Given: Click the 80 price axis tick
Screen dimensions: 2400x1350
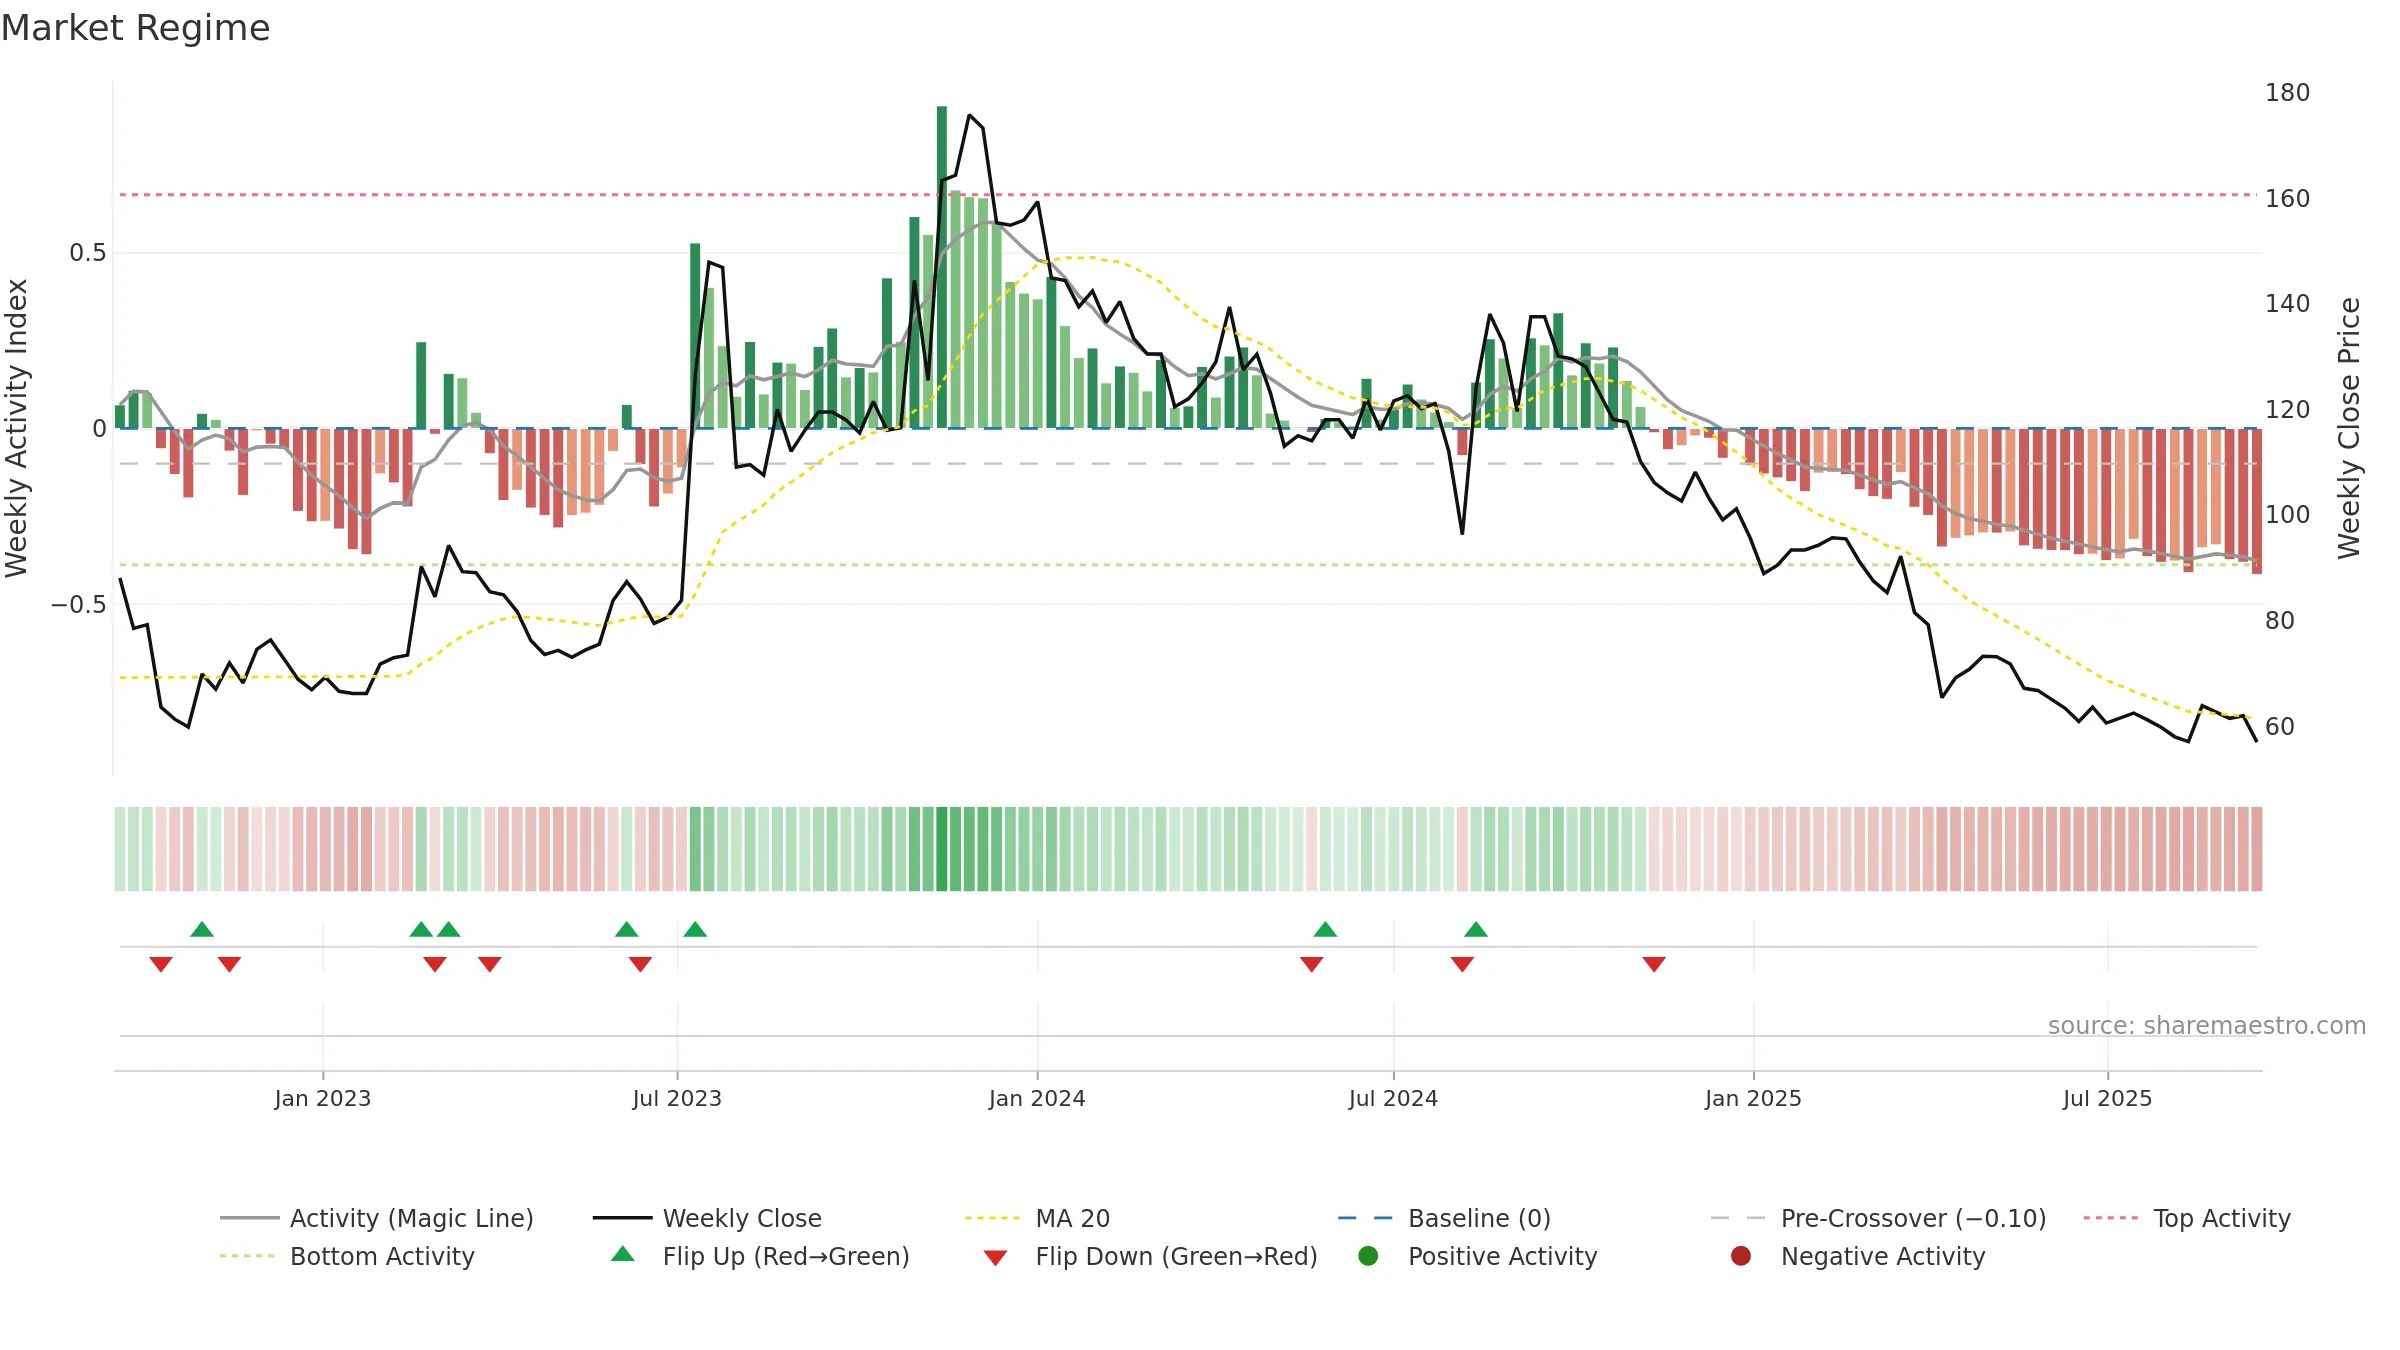Looking at the screenshot, I should point(2279,621).
